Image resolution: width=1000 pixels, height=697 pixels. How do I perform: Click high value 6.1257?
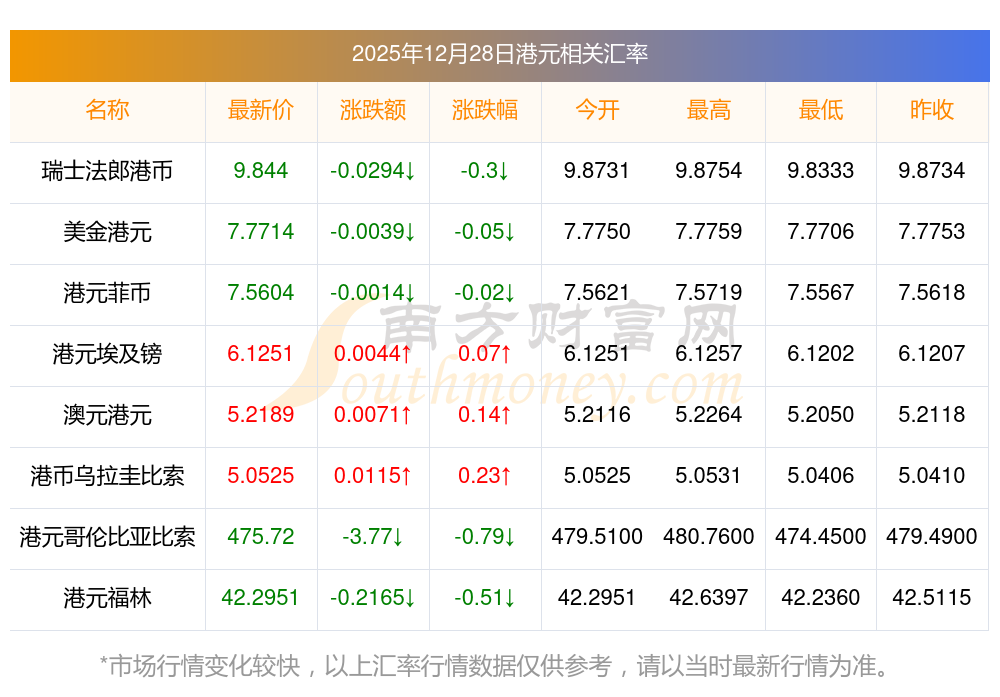(709, 353)
